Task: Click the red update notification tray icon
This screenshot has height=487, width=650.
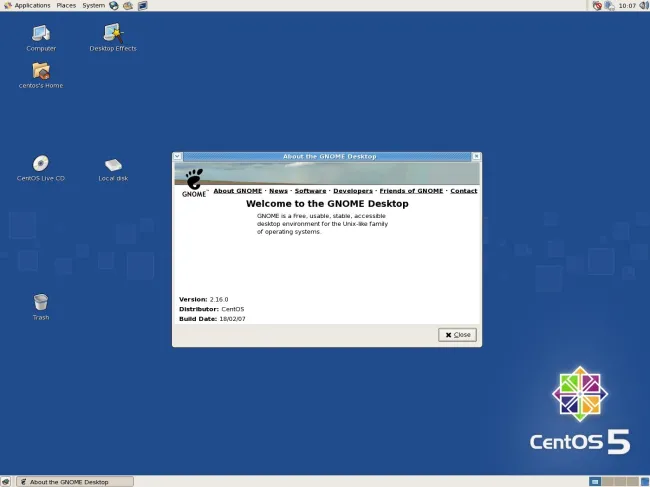Action: [x=597, y=5]
